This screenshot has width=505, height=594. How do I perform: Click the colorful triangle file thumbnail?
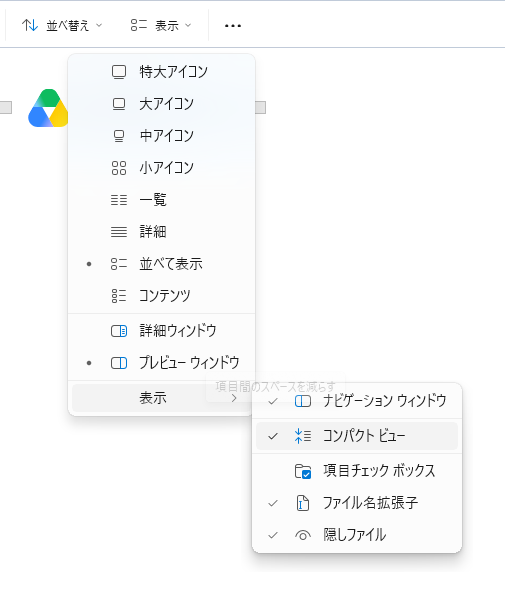coord(48,108)
